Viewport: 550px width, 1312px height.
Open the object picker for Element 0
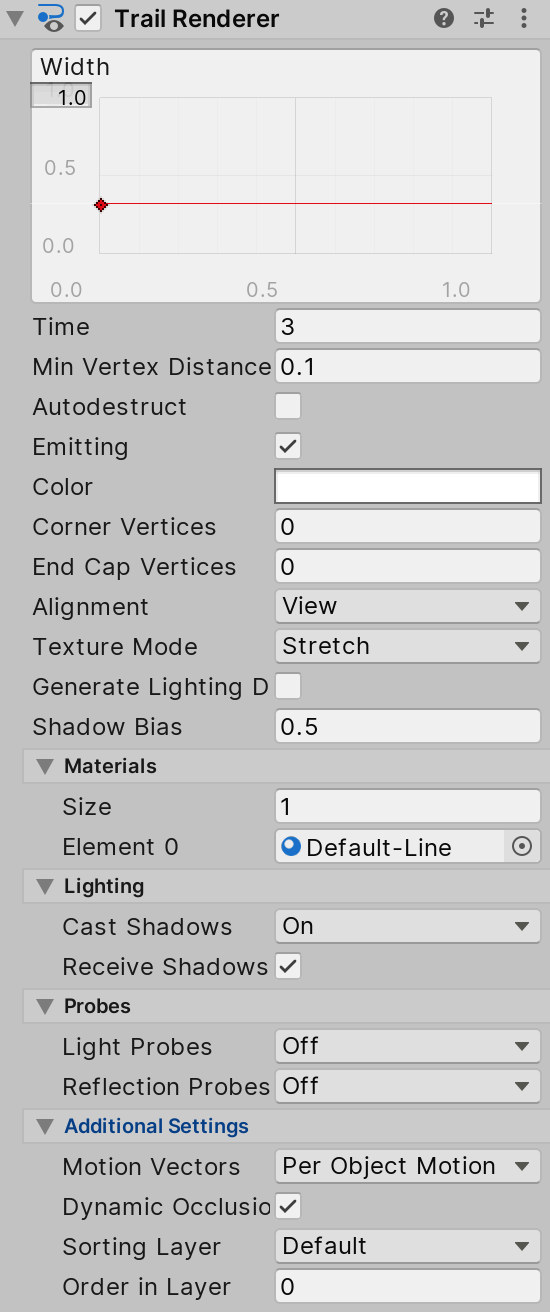tap(522, 846)
